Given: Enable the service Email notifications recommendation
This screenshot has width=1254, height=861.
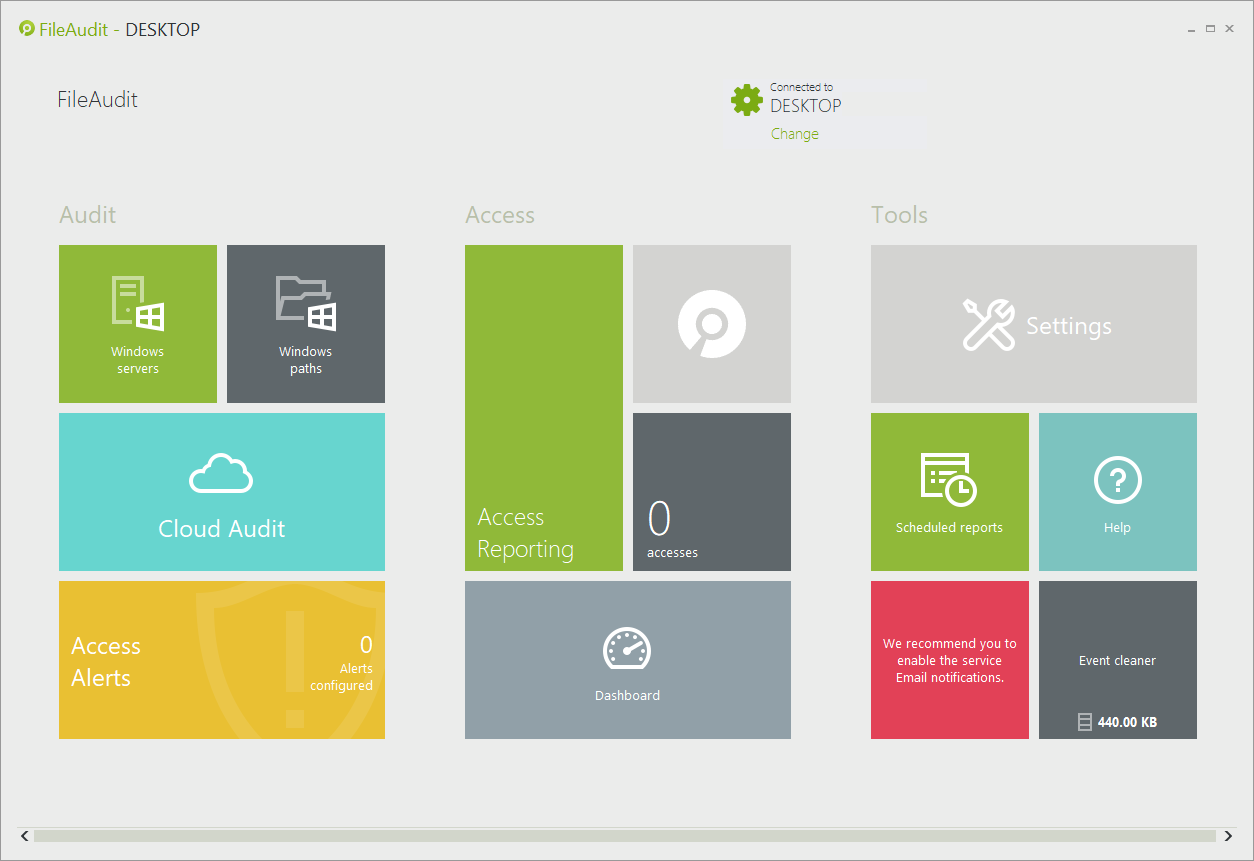Looking at the screenshot, I should 949,659.
